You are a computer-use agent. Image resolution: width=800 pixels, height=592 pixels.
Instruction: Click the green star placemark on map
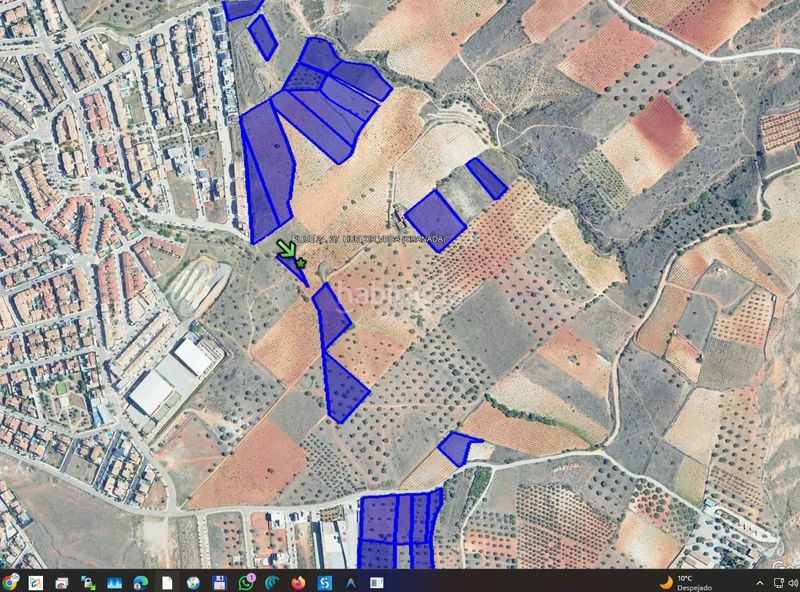coord(301,263)
